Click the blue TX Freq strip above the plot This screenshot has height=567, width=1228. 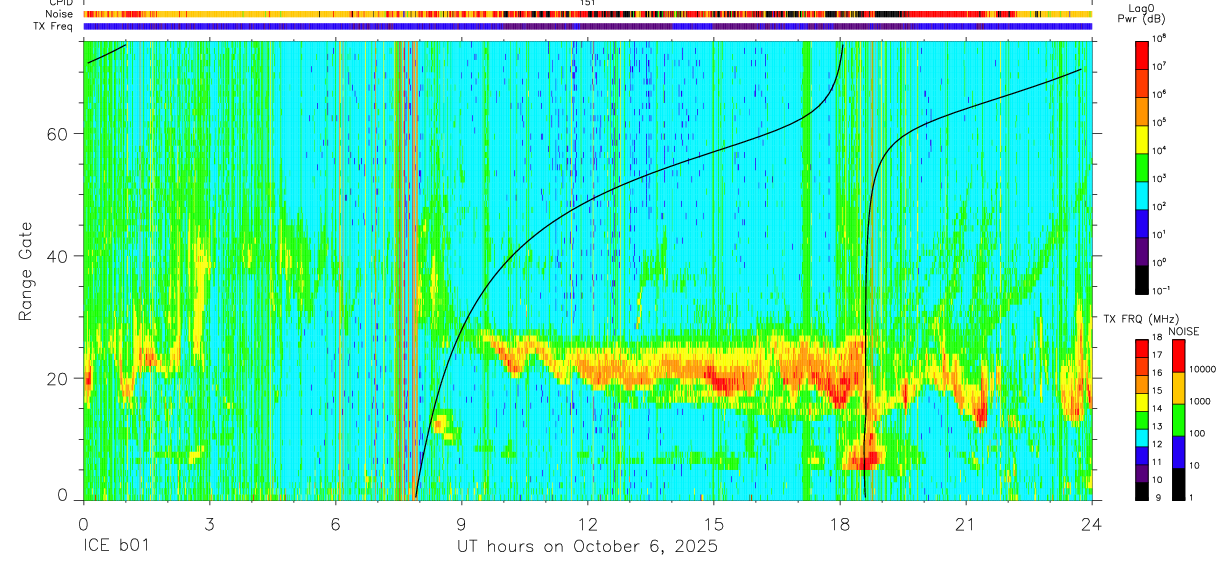tap(588, 26)
